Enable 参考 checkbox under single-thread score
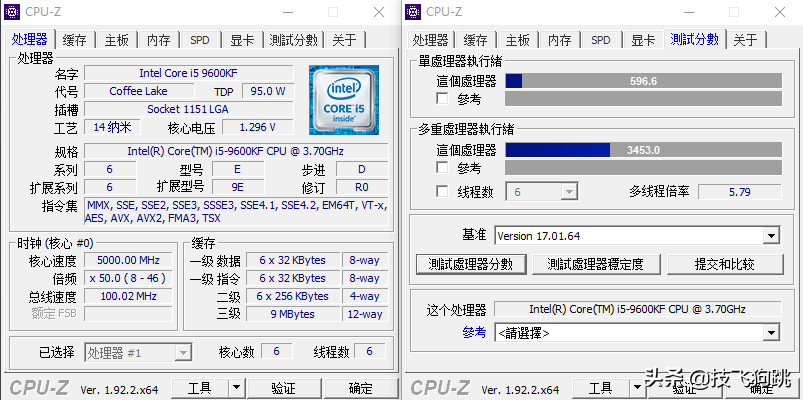This screenshot has width=803, height=400. click(442, 99)
